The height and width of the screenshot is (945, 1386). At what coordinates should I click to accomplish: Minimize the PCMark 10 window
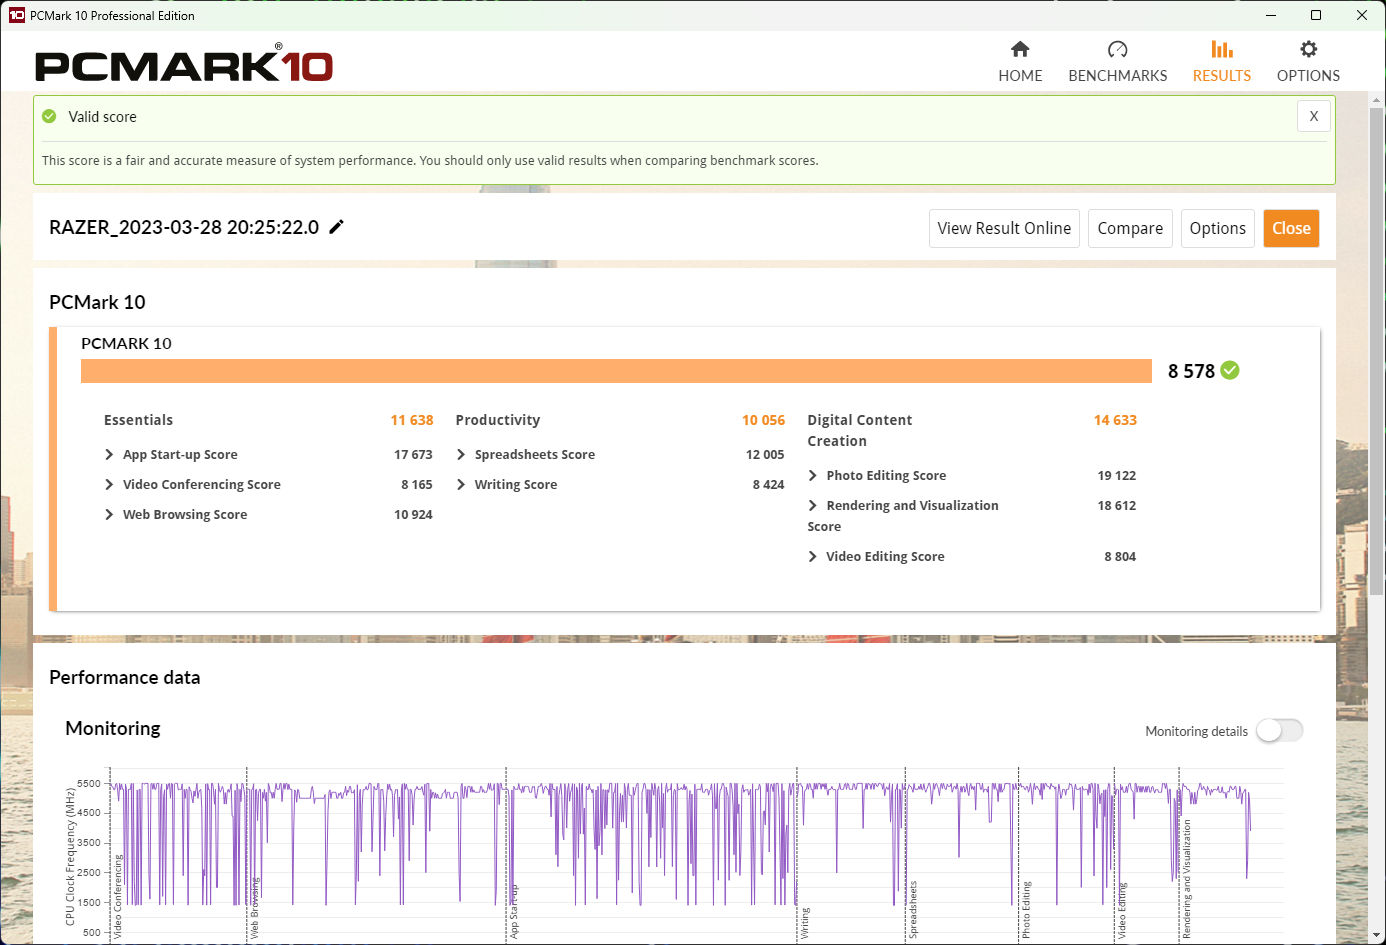(1270, 15)
